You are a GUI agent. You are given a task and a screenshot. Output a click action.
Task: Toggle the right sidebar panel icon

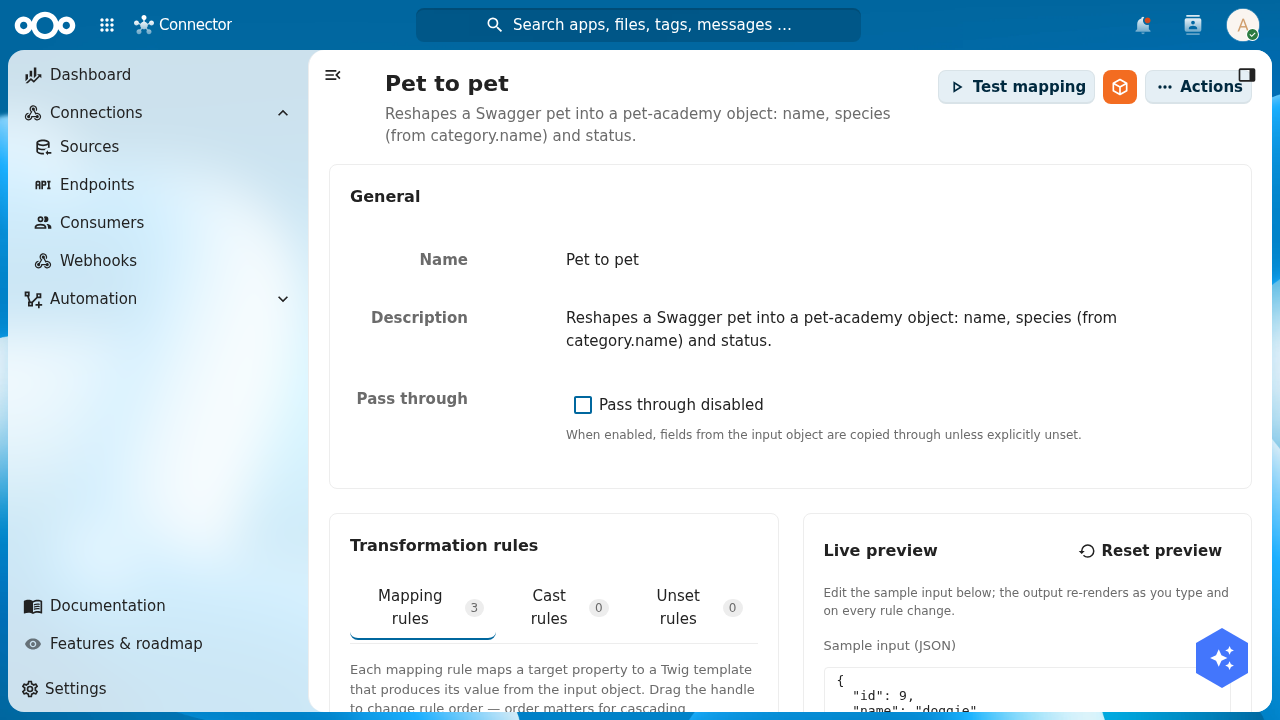1247,75
